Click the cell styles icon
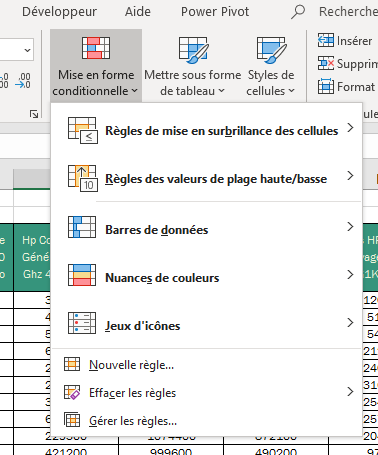Screen dimensions: 378x455 coord(271,50)
